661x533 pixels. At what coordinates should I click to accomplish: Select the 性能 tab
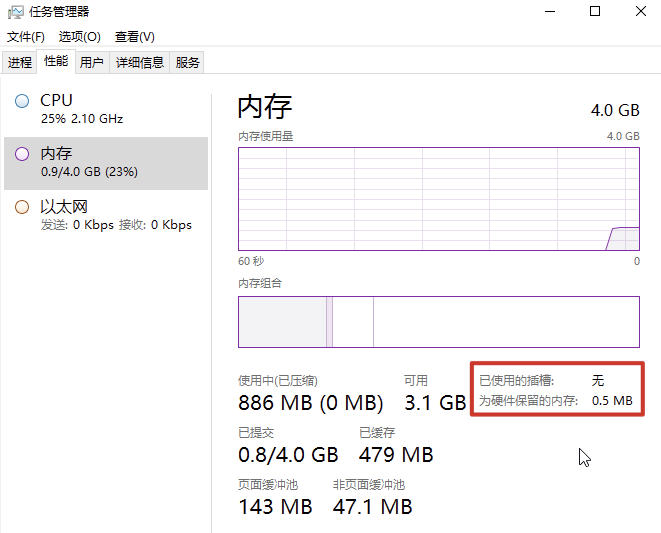point(56,61)
